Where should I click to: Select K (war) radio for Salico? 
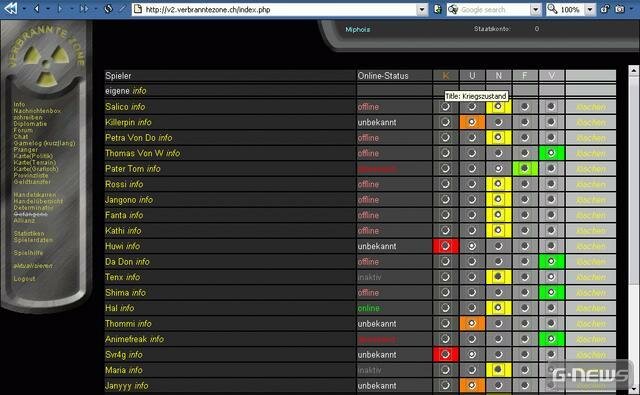click(445, 107)
